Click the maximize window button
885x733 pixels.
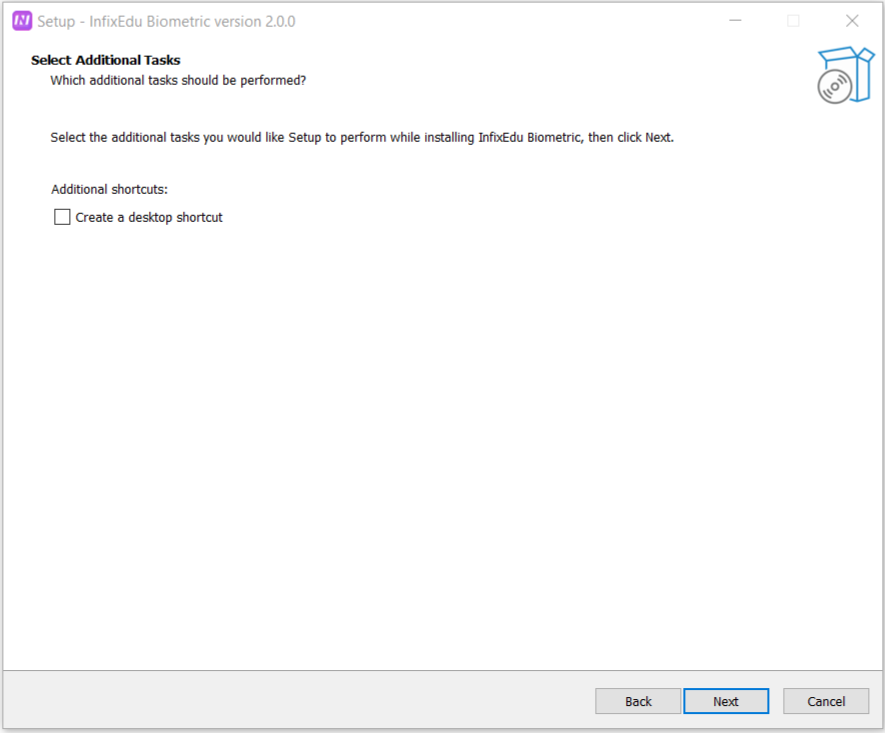coord(793,21)
